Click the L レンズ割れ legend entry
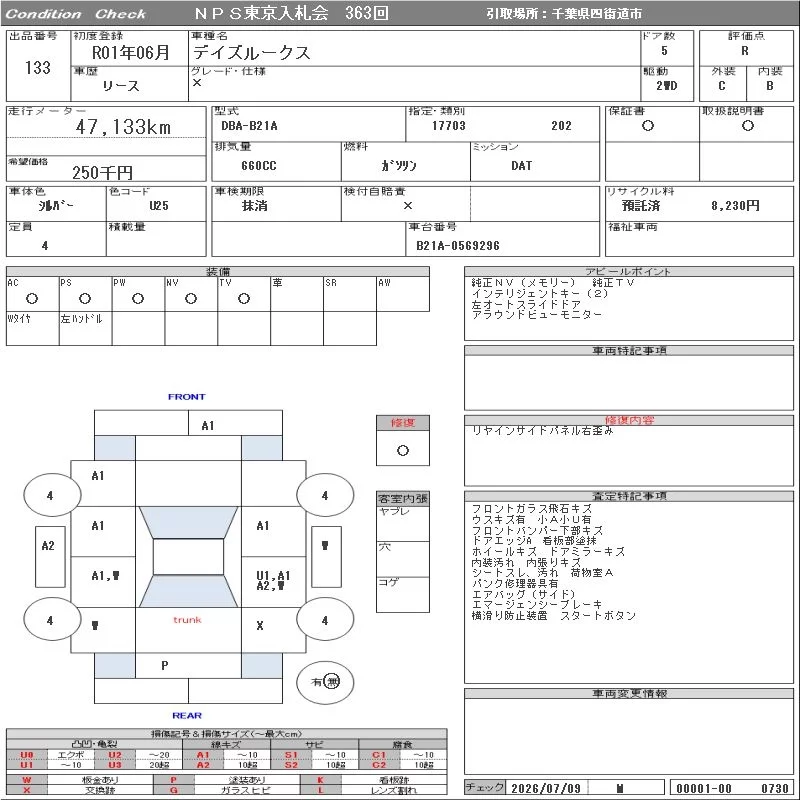The height and width of the screenshot is (800, 800). pyautogui.click(x=374, y=790)
